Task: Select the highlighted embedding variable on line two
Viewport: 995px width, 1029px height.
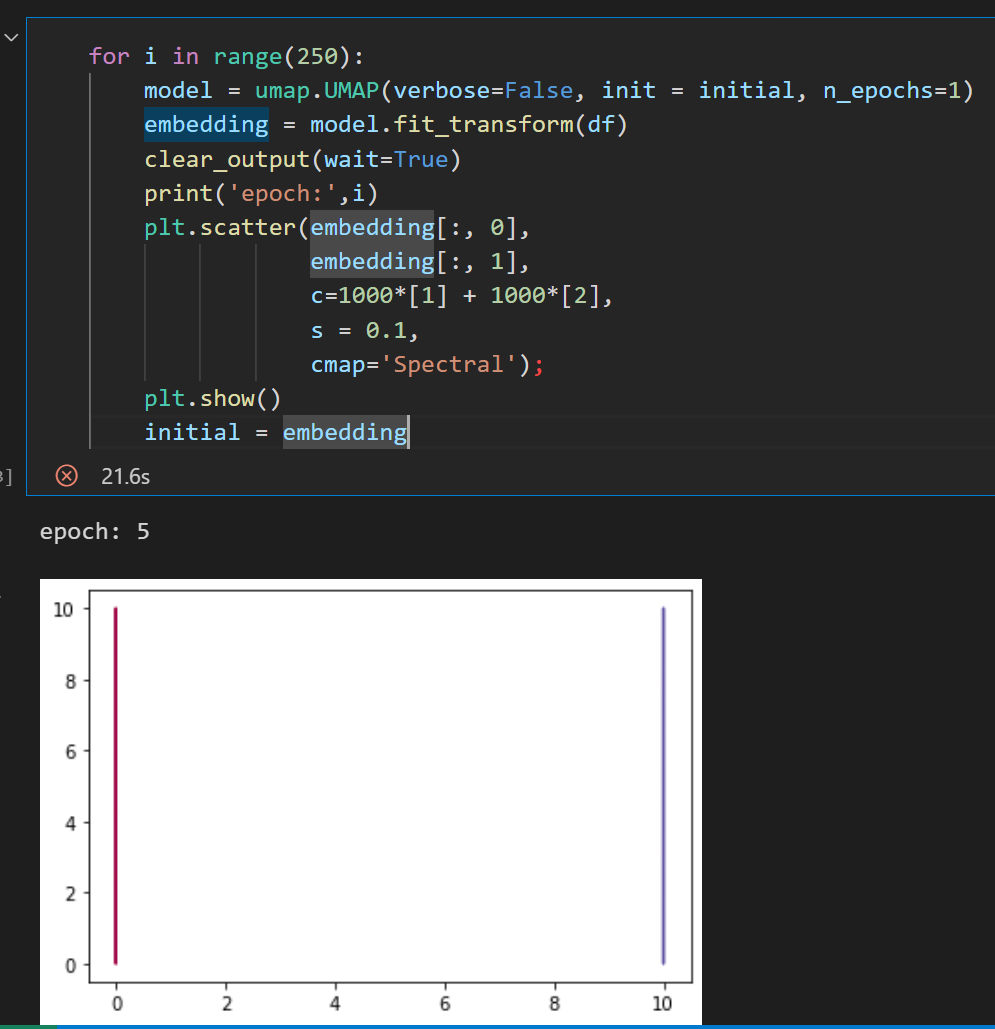Action: pyautogui.click(x=206, y=124)
